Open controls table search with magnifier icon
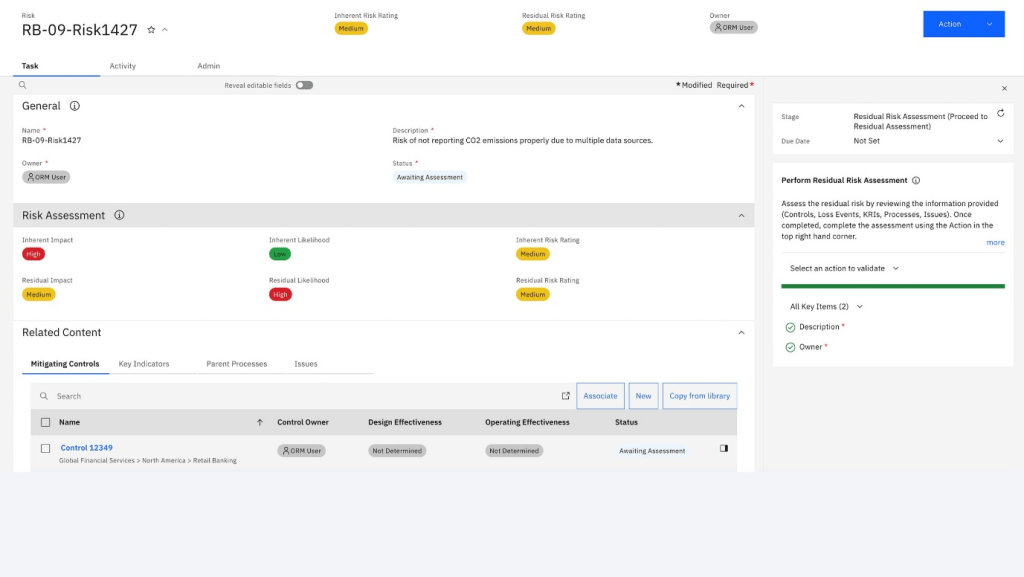 pyautogui.click(x=44, y=396)
